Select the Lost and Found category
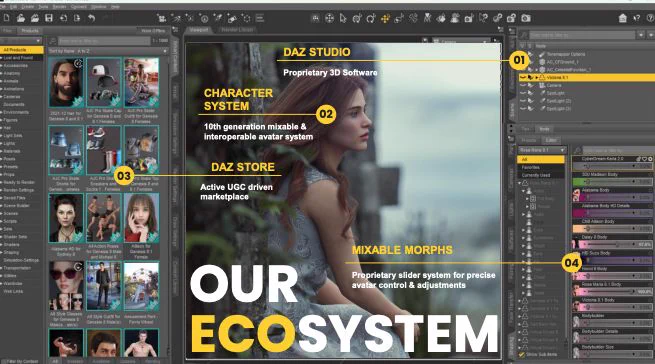The height and width of the screenshot is (364, 655). tap(22, 58)
